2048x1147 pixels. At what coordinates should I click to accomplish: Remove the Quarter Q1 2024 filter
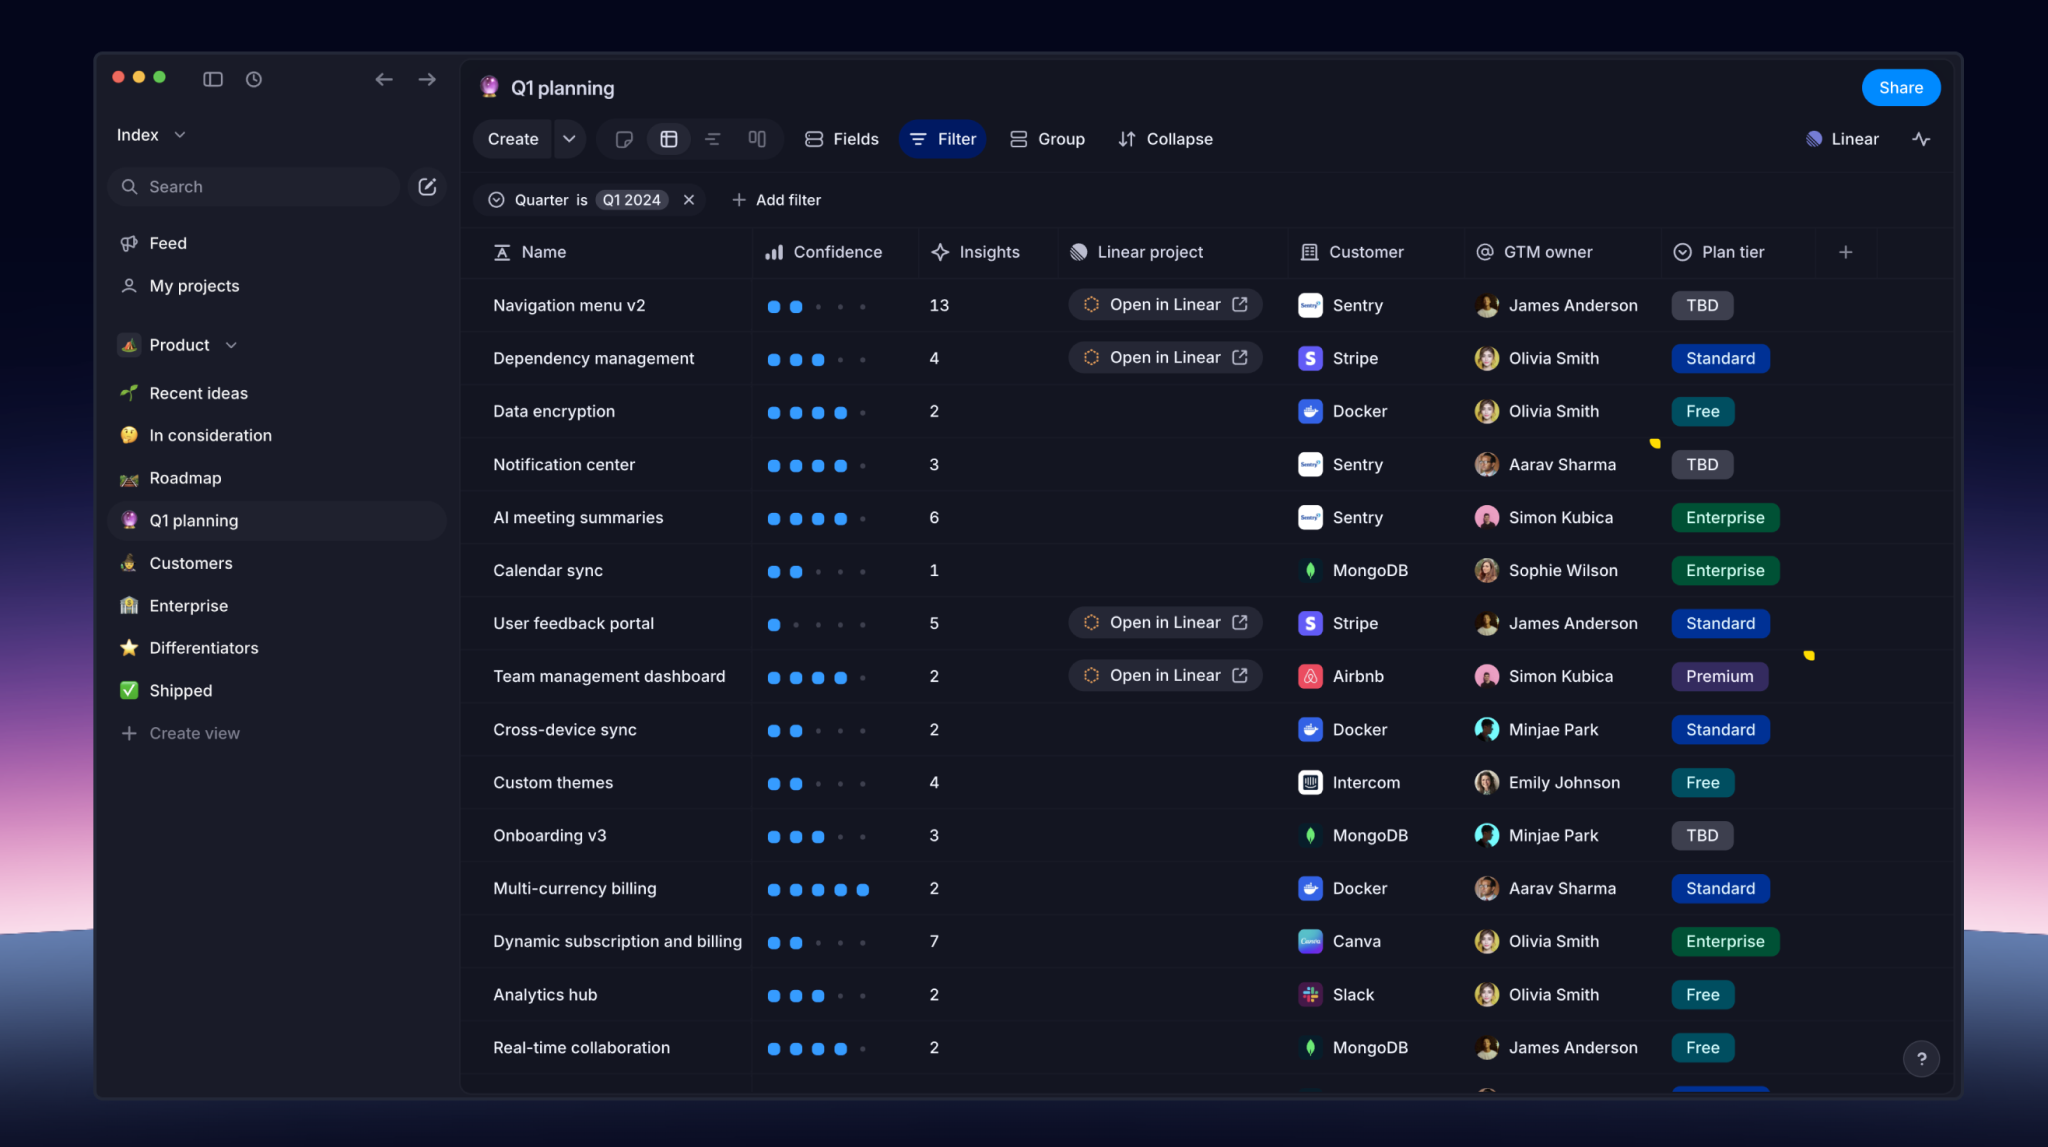coord(689,200)
